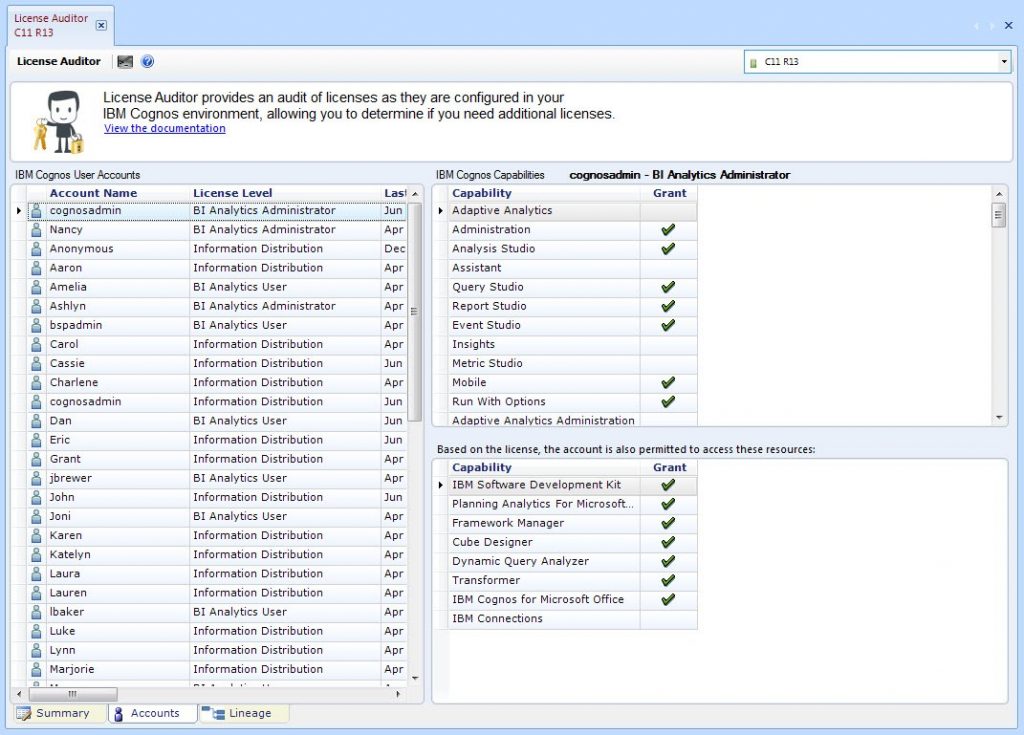The height and width of the screenshot is (735, 1024).
Task: Click the blue help question mark icon
Action: (x=148, y=61)
